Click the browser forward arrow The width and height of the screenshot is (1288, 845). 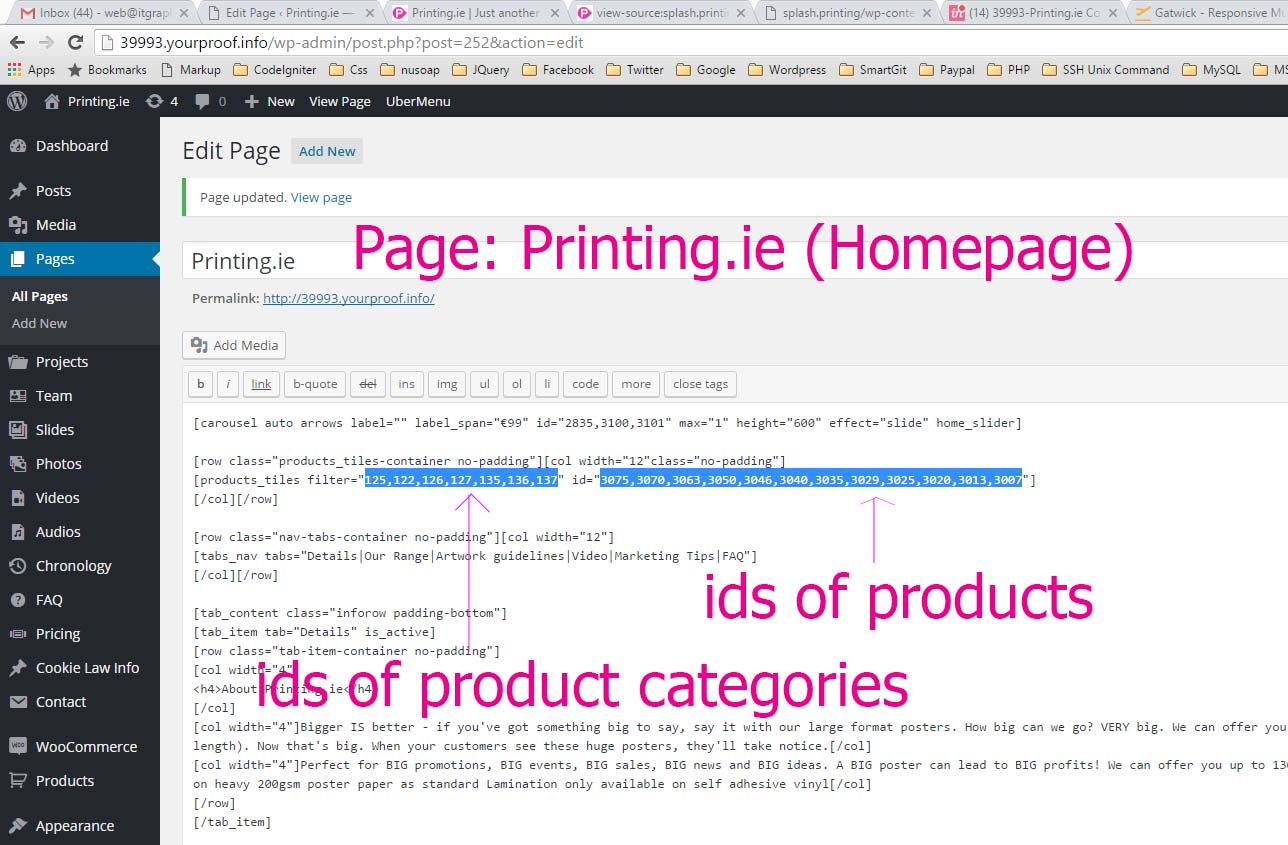(46, 43)
